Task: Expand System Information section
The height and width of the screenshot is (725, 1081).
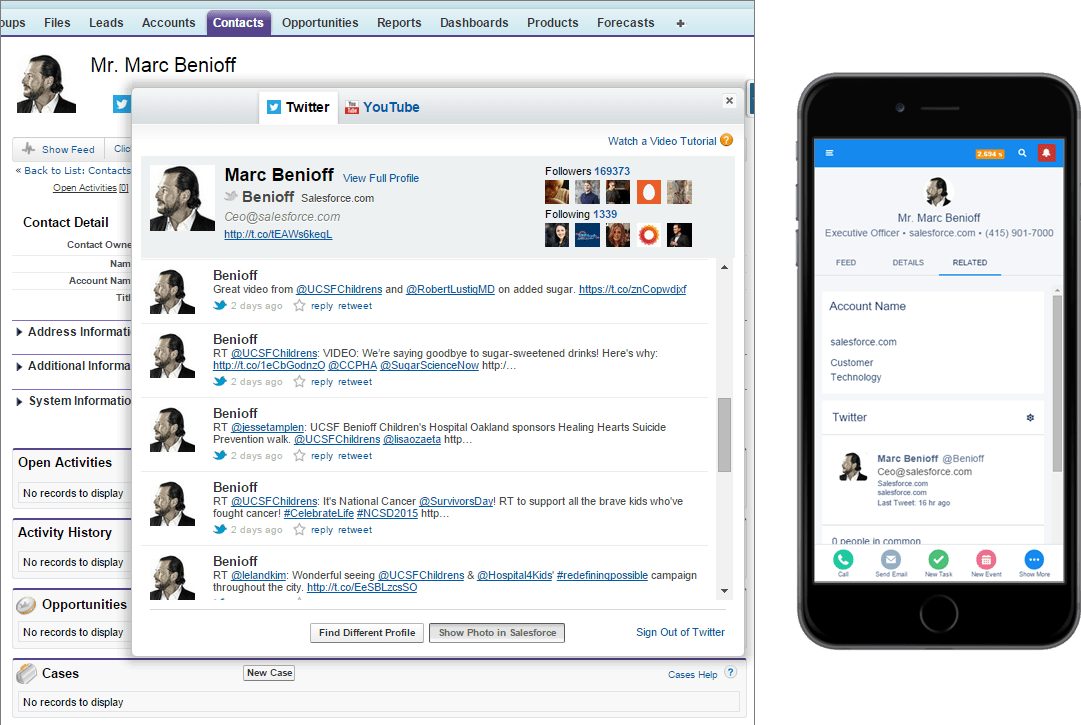Action: pyautogui.click(x=19, y=401)
